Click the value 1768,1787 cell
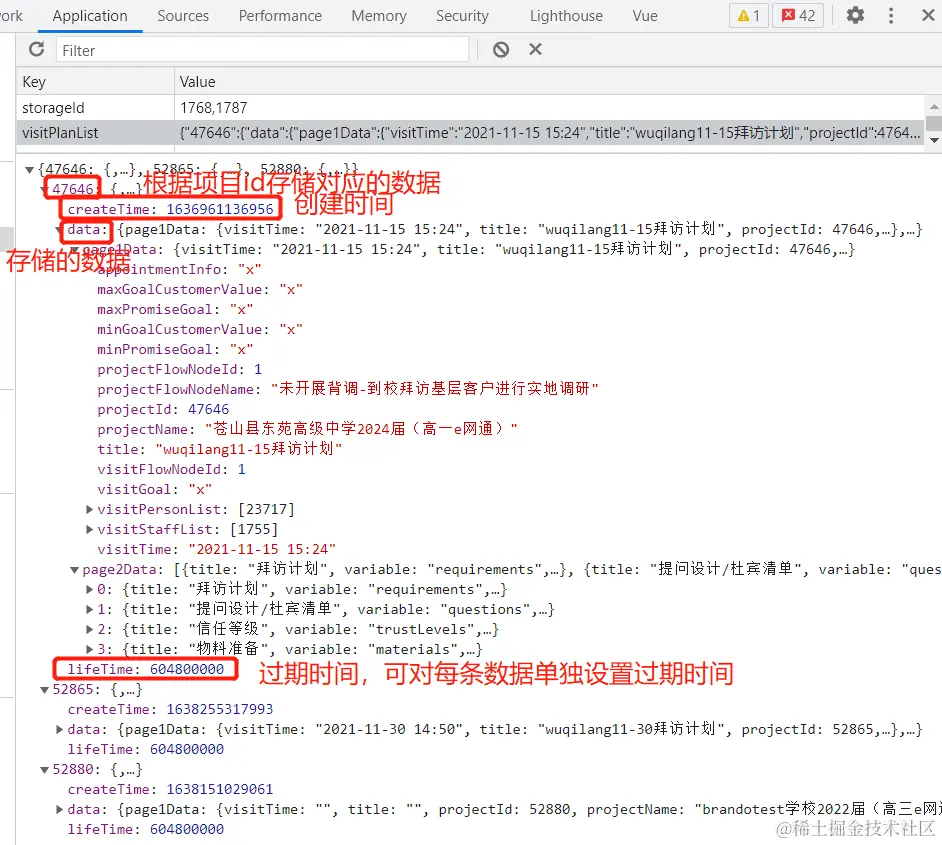 coord(549,108)
